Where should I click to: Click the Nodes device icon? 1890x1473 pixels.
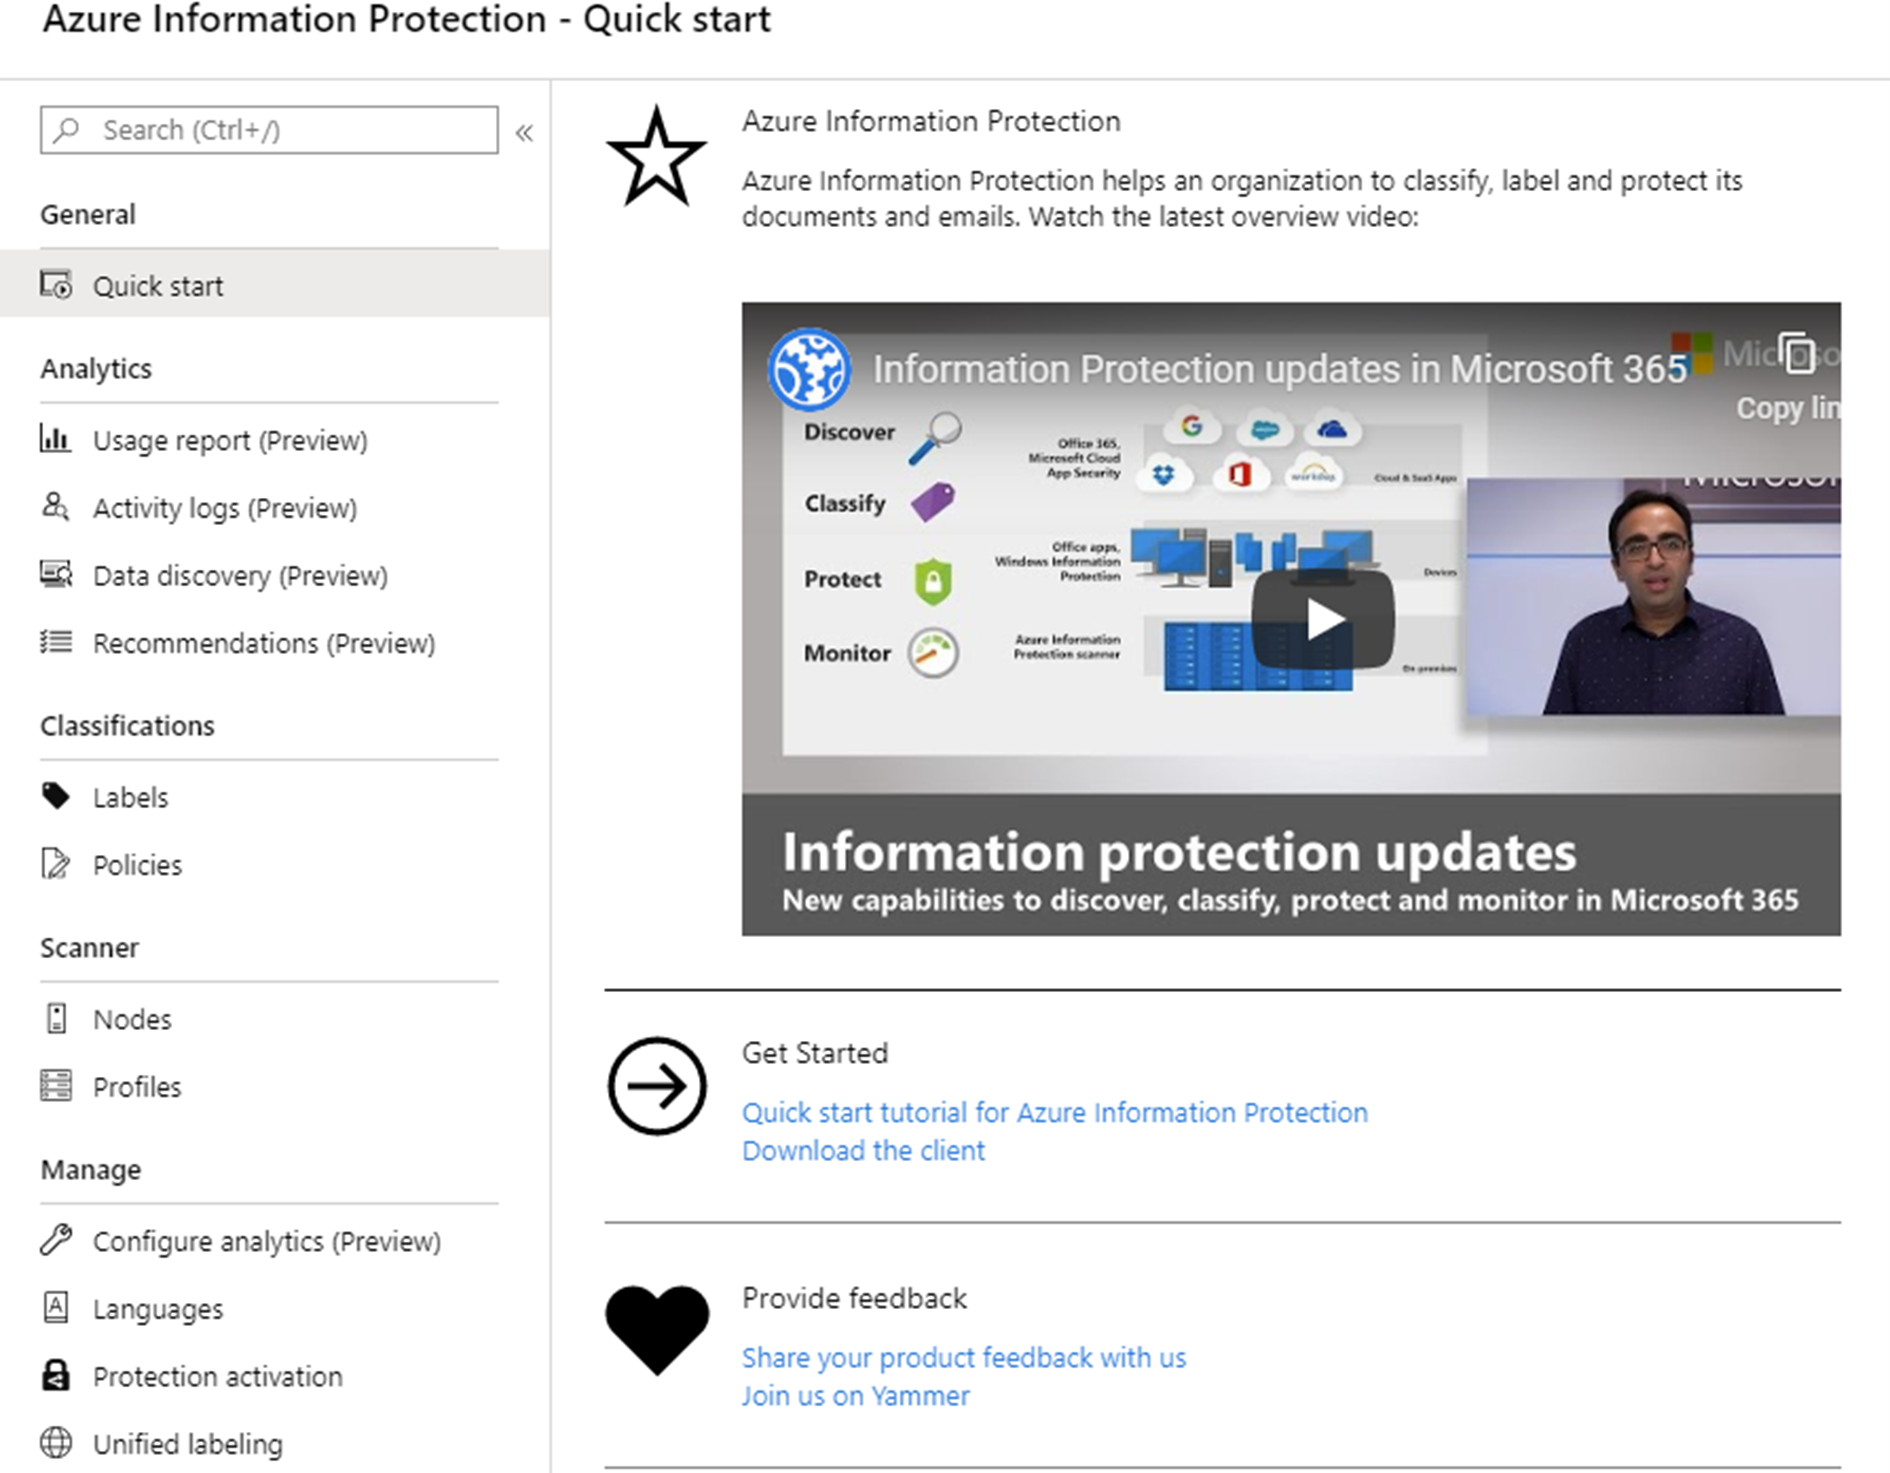click(57, 1018)
